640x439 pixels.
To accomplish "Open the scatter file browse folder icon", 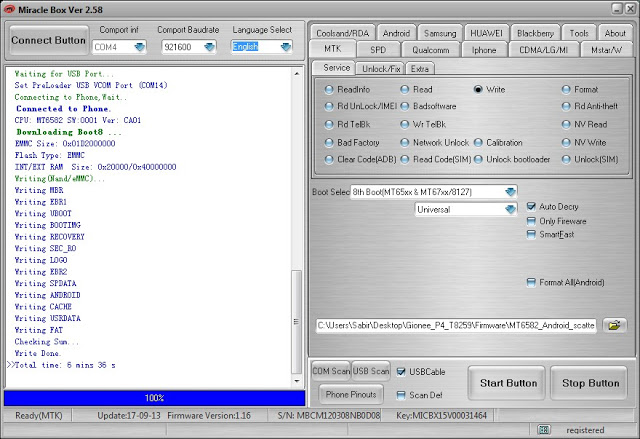I will coord(614,325).
